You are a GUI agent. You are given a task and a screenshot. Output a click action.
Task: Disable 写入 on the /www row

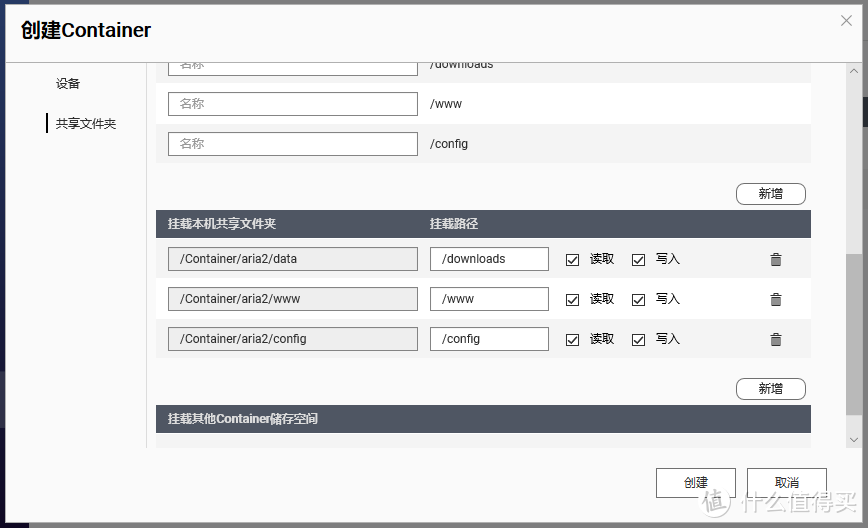639,299
